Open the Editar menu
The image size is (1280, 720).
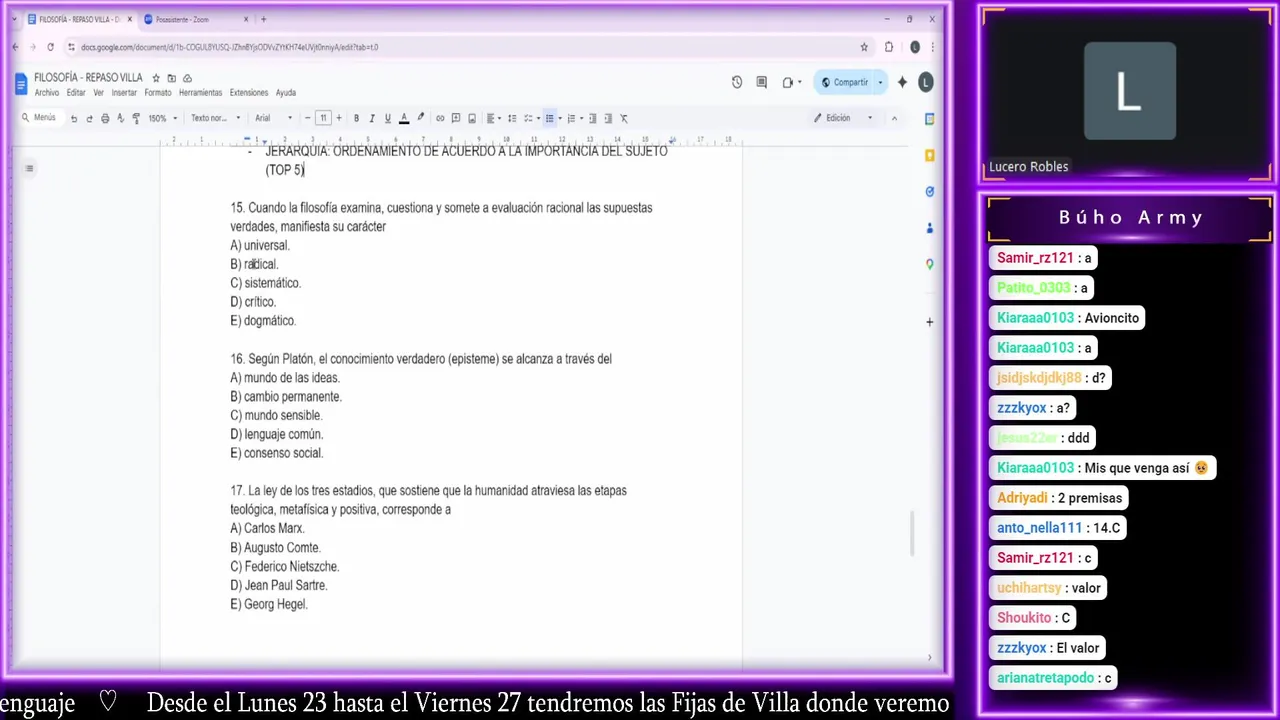pos(76,93)
